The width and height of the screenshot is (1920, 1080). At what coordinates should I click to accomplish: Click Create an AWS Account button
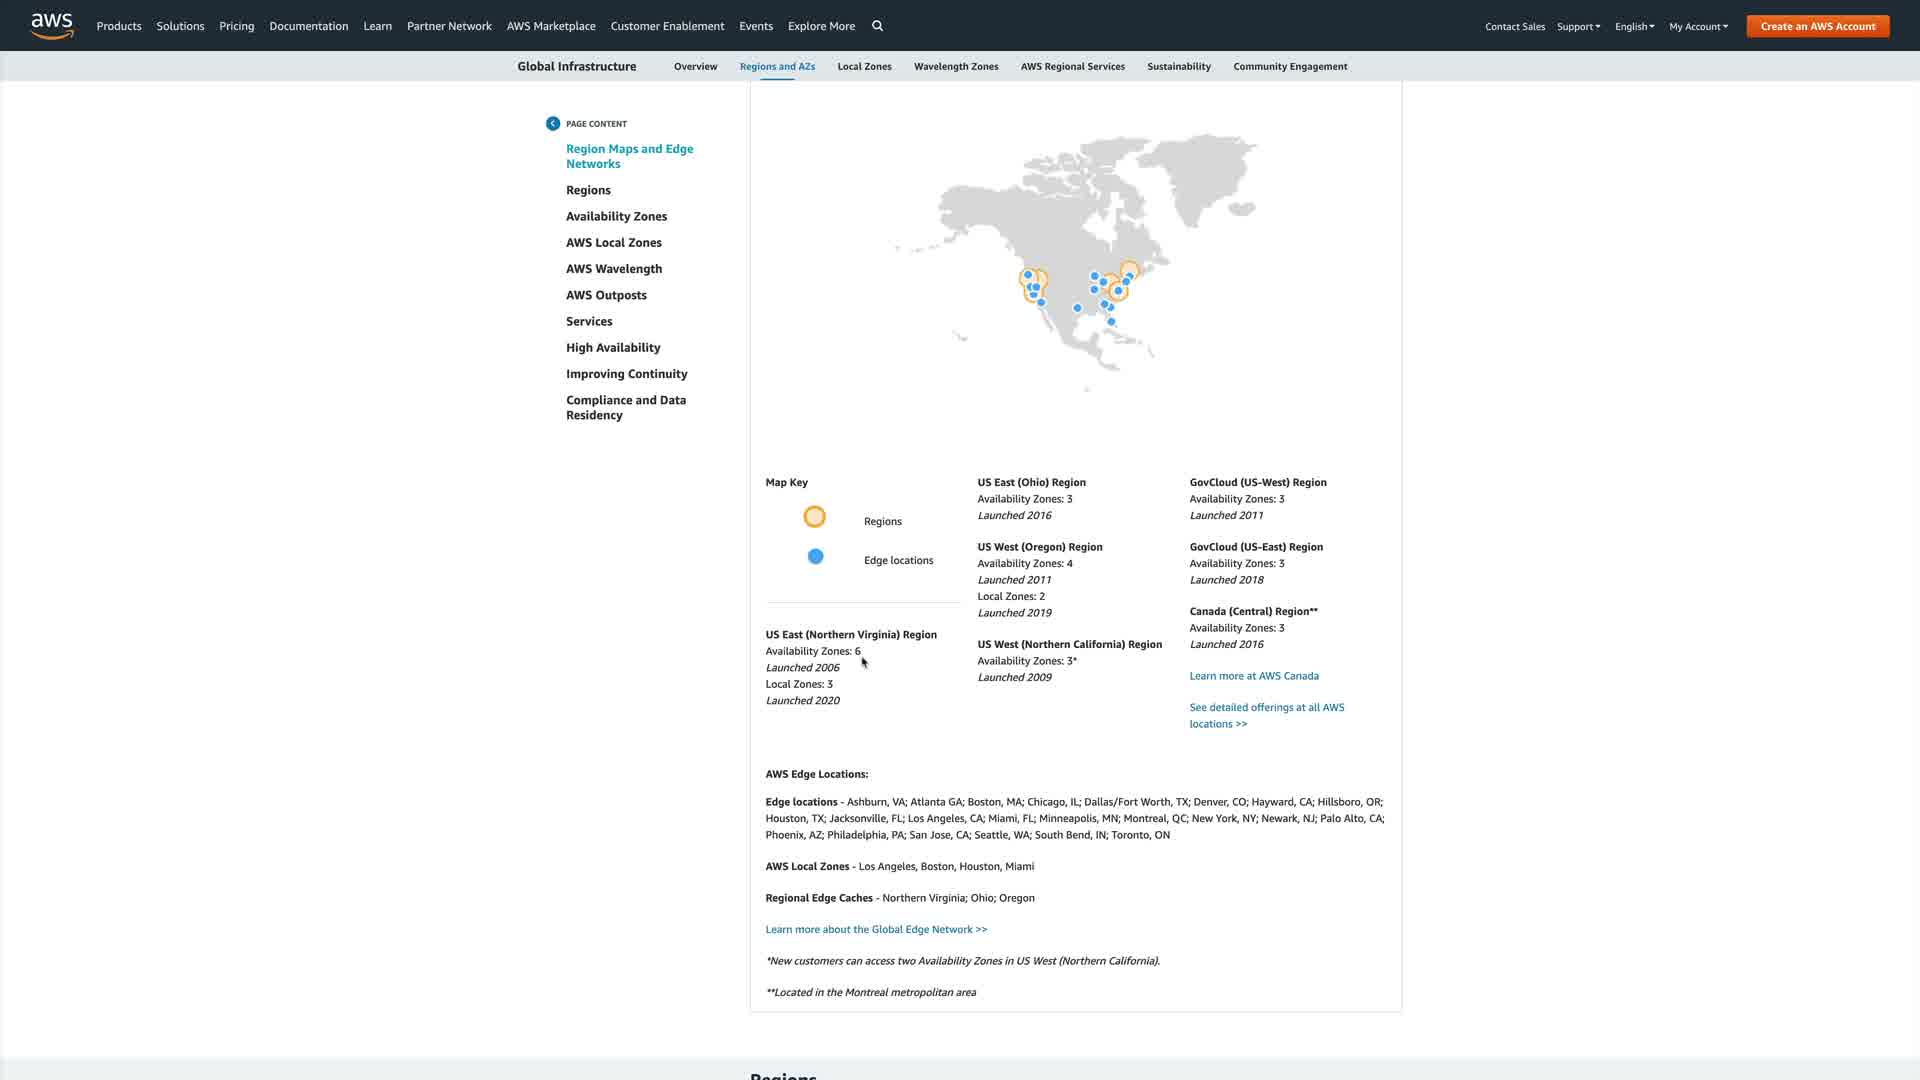[x=1817, y=26]
